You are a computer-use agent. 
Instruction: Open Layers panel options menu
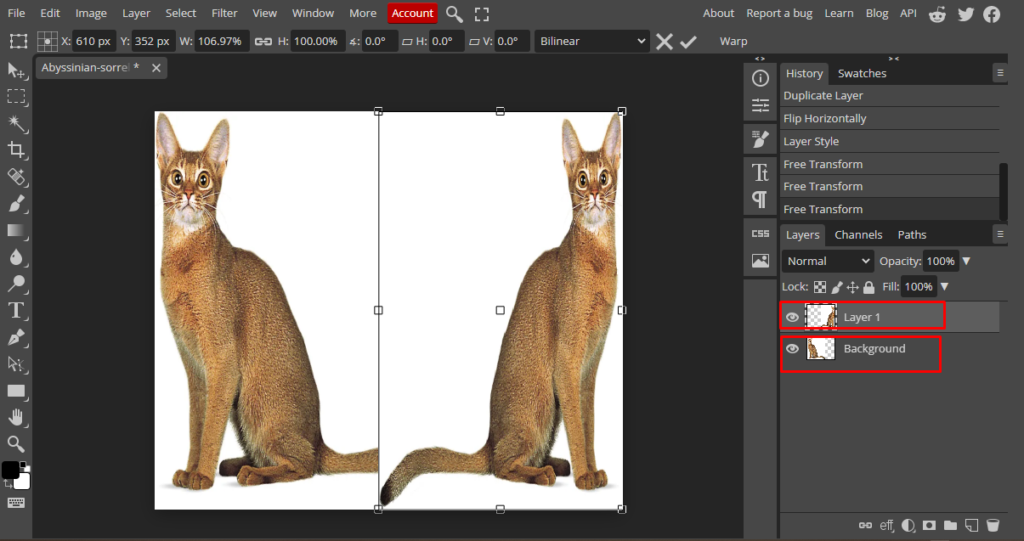pyautogui.click(x=1000, y=234)
